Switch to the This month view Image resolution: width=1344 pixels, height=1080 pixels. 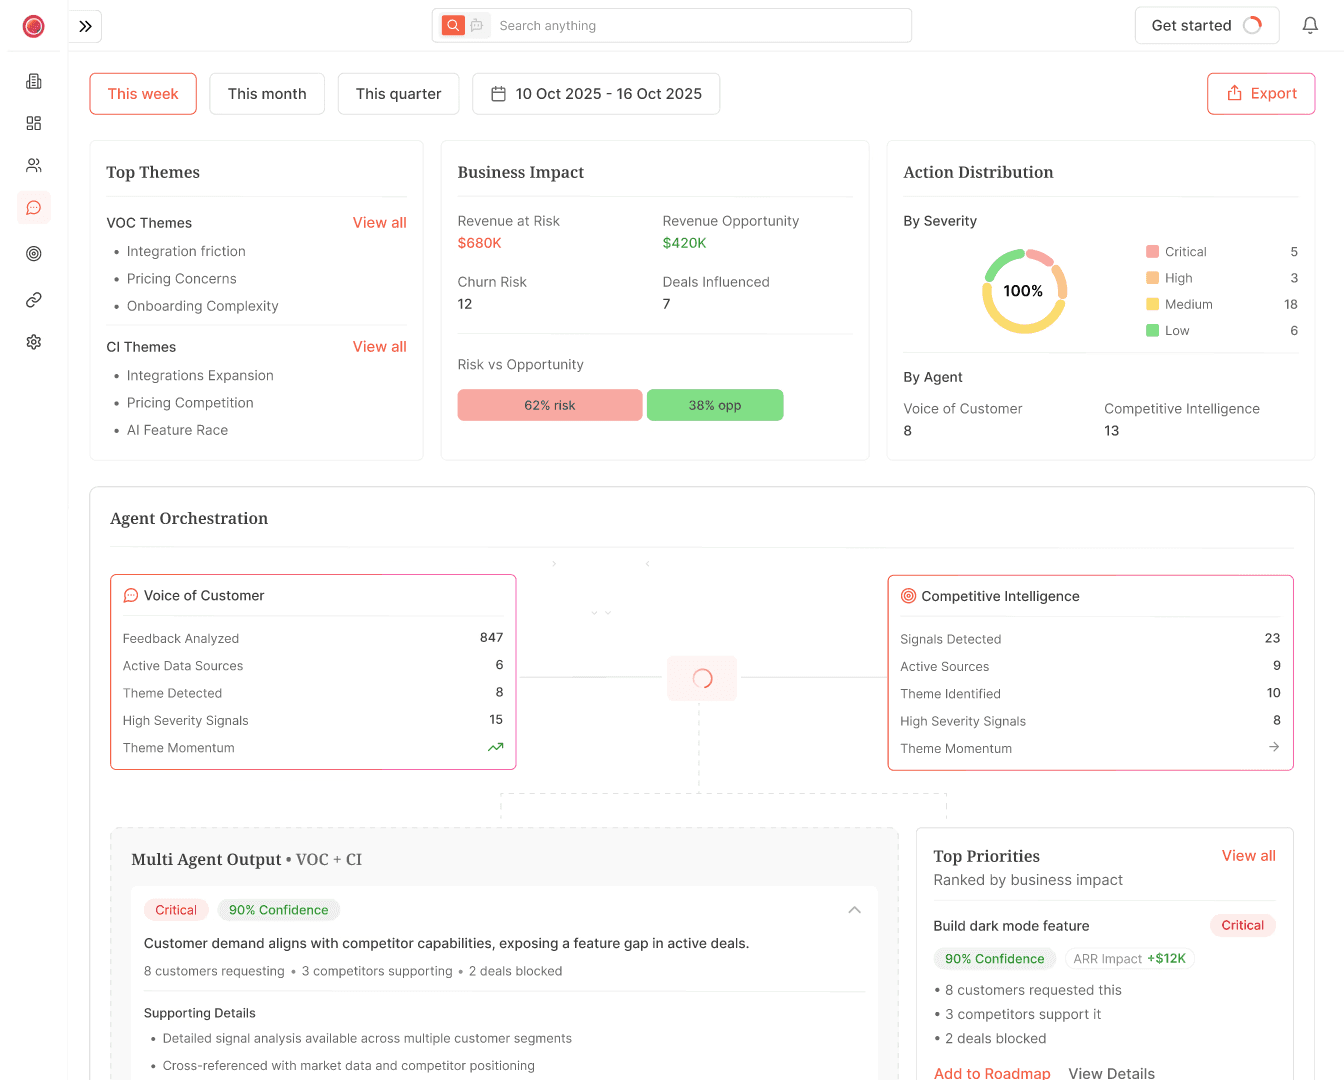(266, 93)
